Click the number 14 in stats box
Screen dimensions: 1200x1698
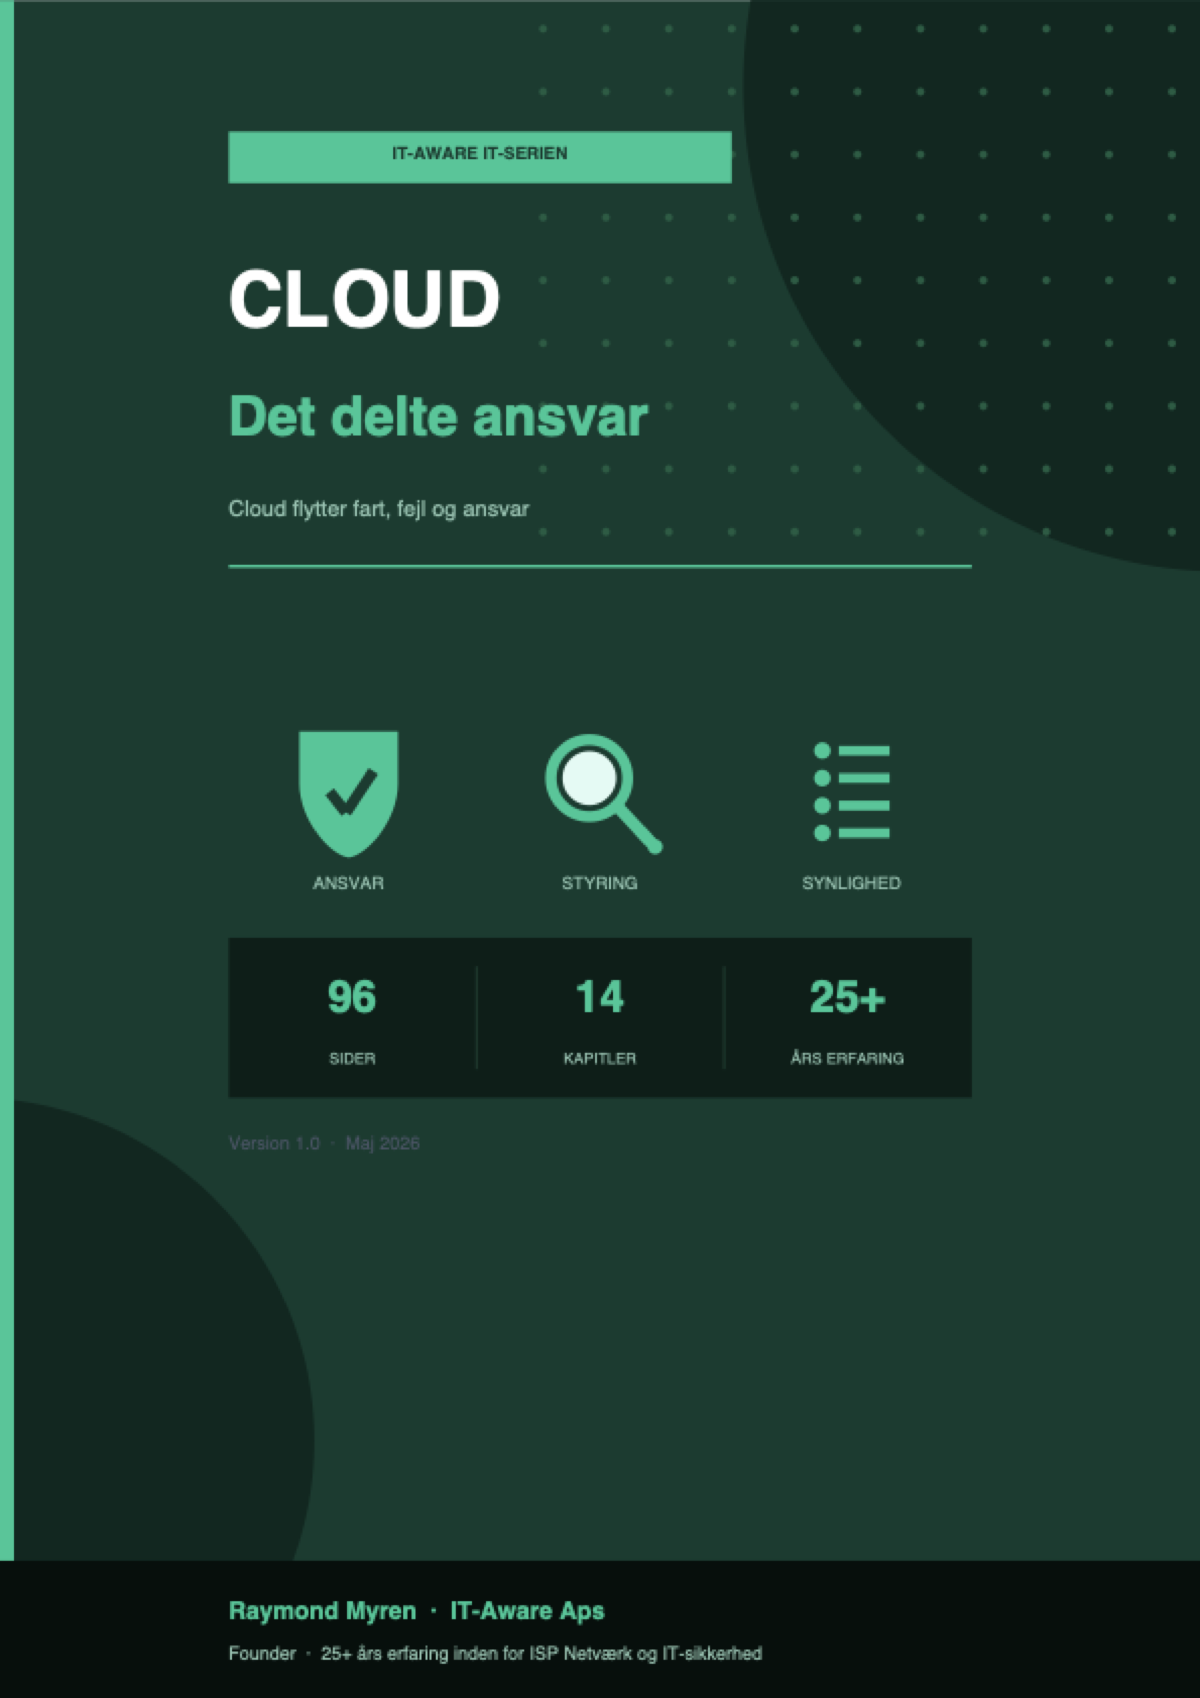tap(600, 997)
